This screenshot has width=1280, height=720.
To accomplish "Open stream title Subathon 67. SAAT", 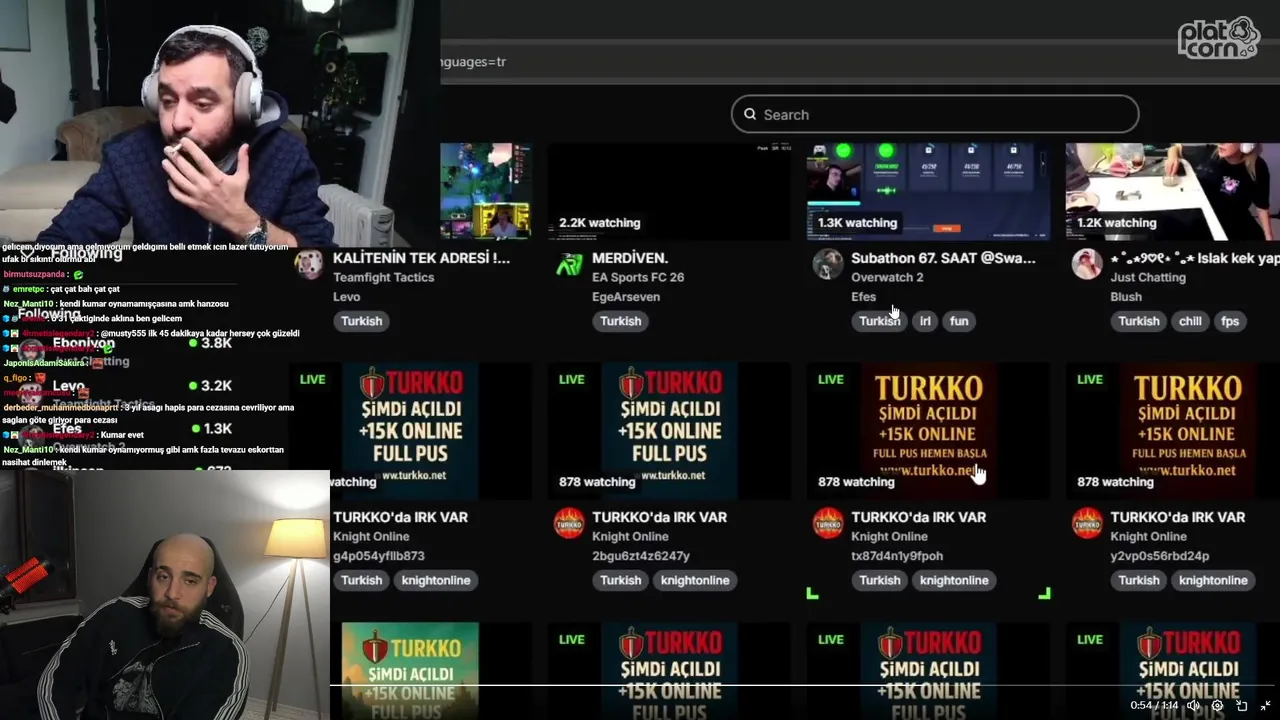I will click(943, 258).
